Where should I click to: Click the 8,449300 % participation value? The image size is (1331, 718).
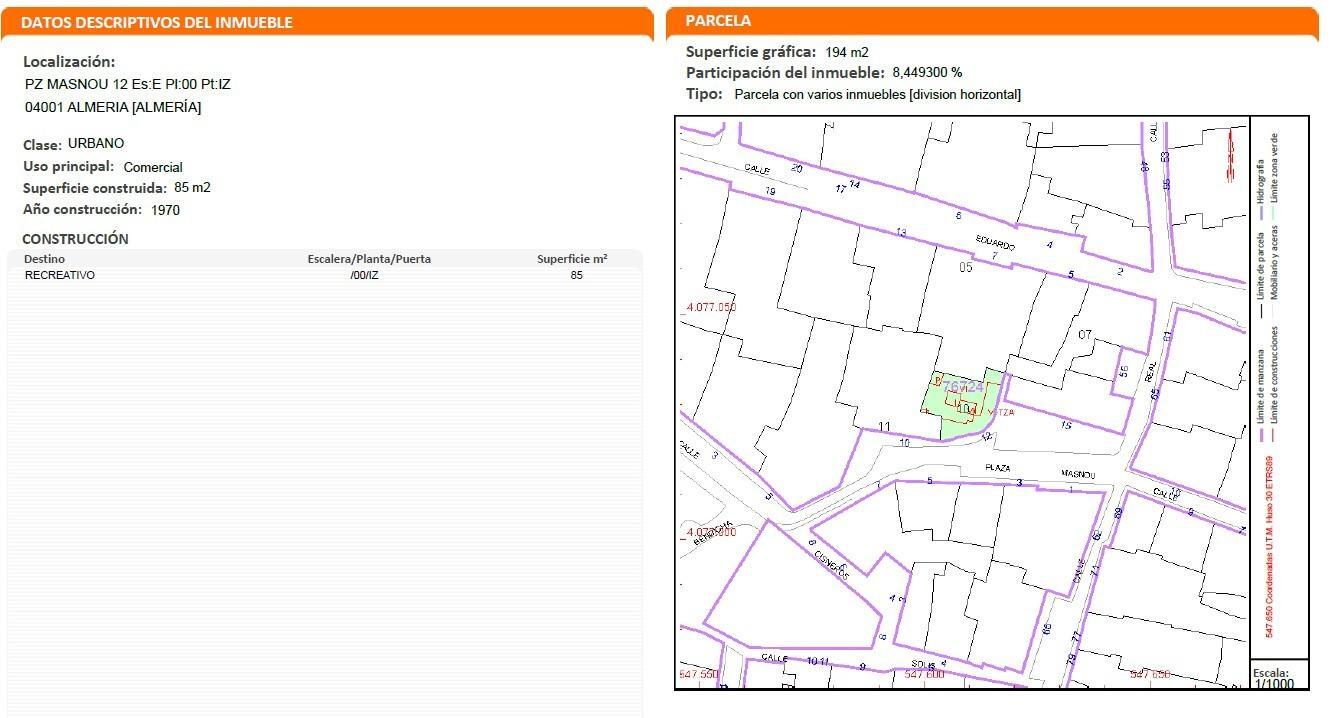[927, 73]
